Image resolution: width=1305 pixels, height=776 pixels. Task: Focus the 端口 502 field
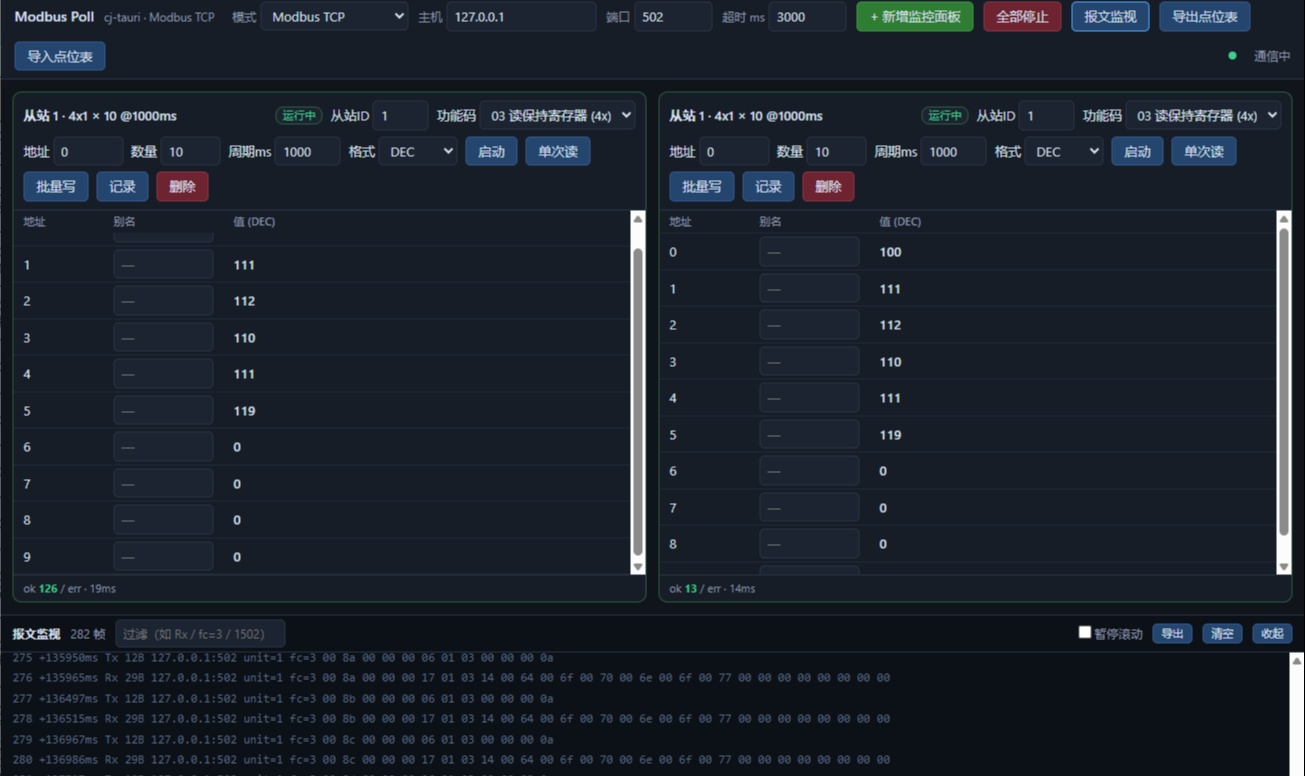(673, 17)
